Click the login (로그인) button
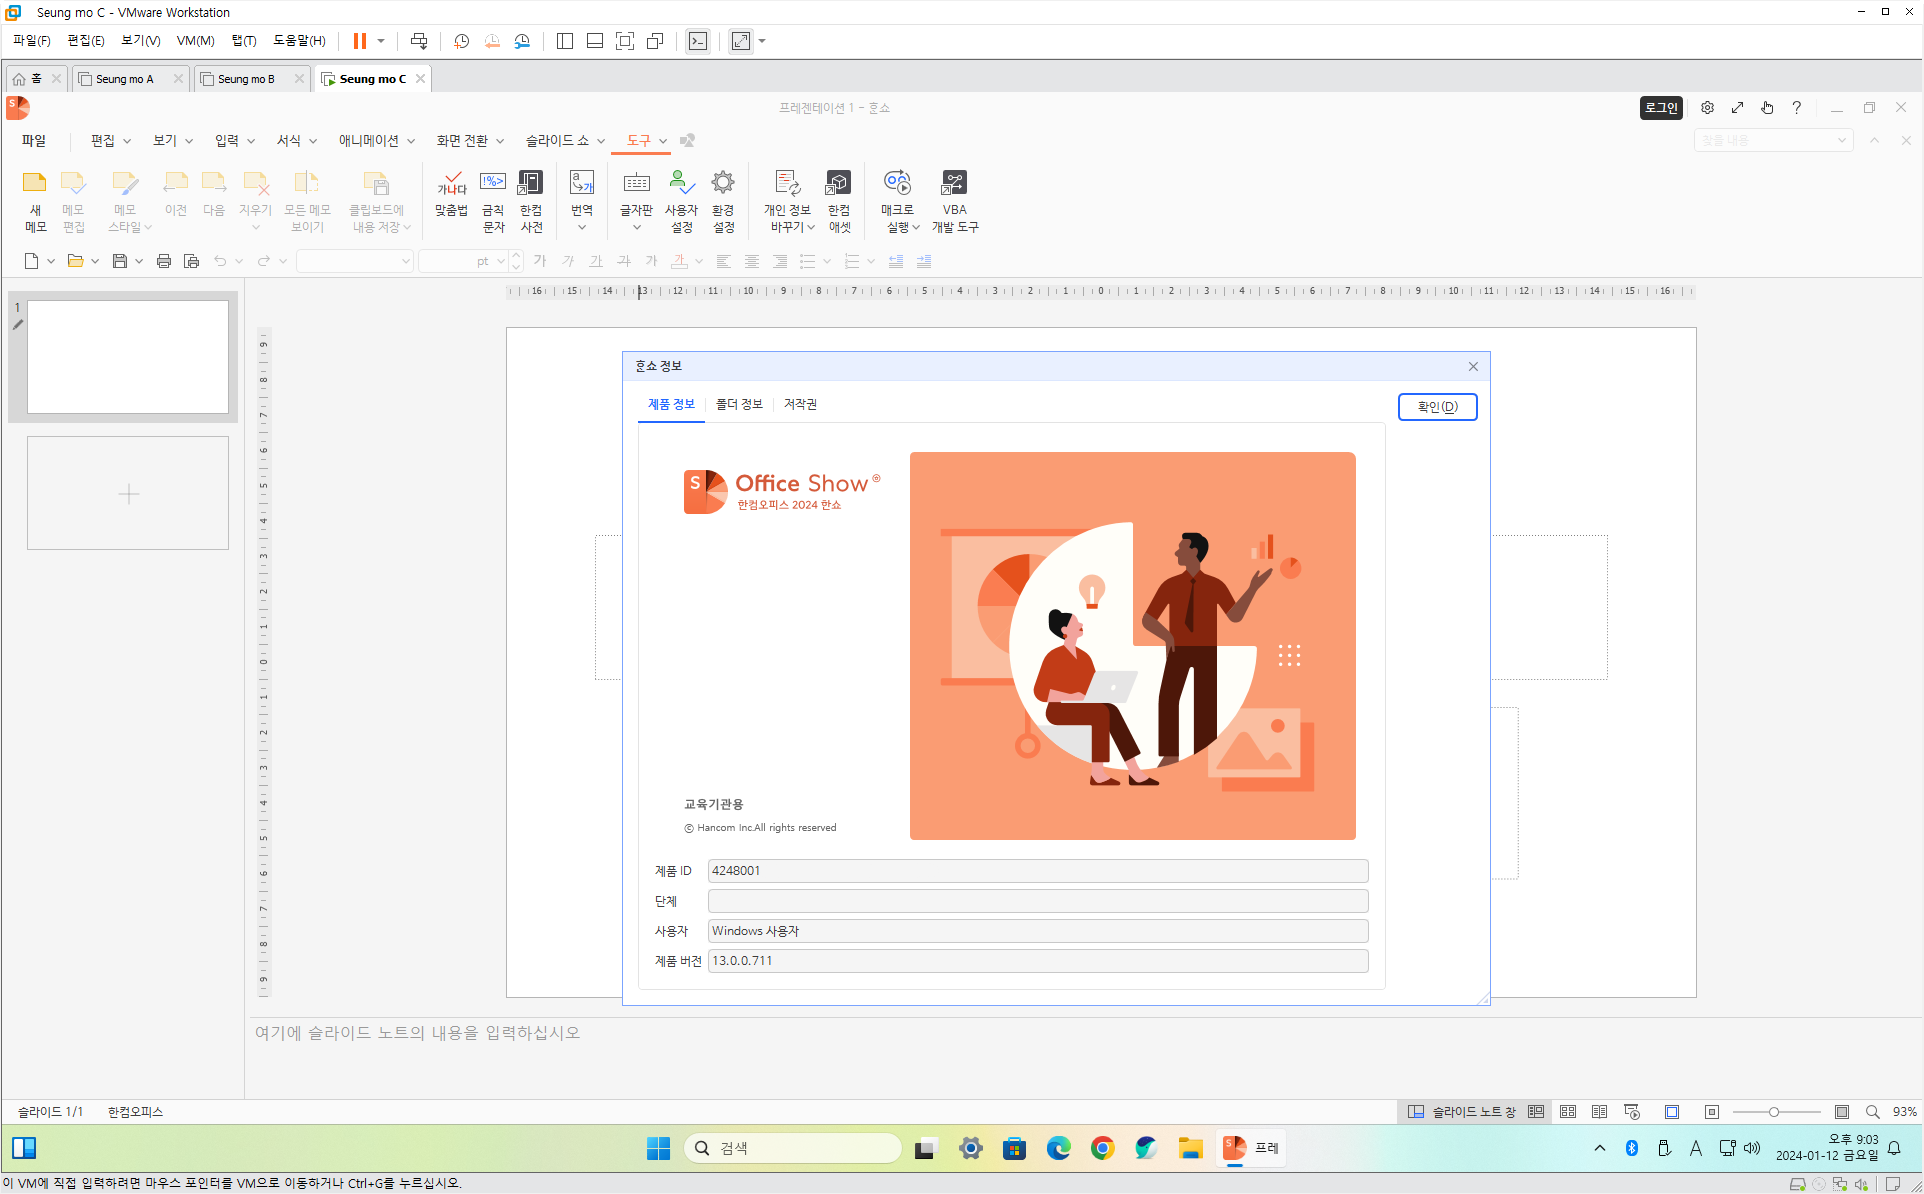This screenshot has width=1924, height=1194. pyautogui.click(x=1661, y=108)
